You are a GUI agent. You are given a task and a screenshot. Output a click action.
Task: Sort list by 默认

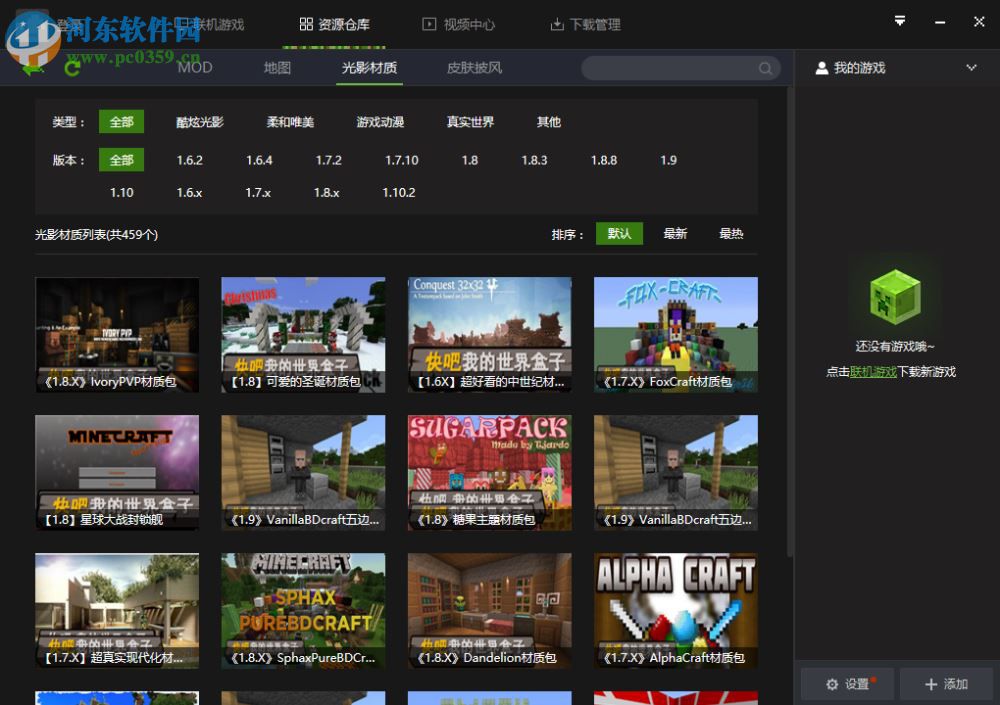[x=619, y=234]
